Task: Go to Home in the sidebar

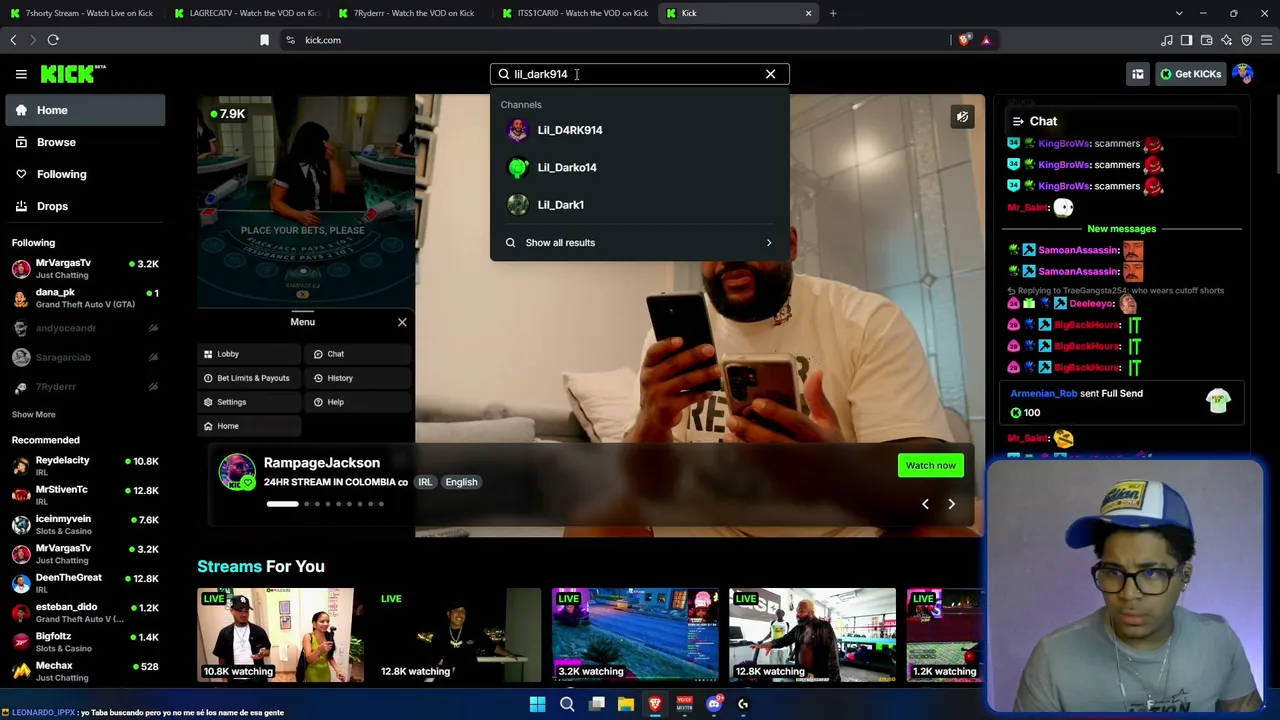Action: [x=85, y=110]
